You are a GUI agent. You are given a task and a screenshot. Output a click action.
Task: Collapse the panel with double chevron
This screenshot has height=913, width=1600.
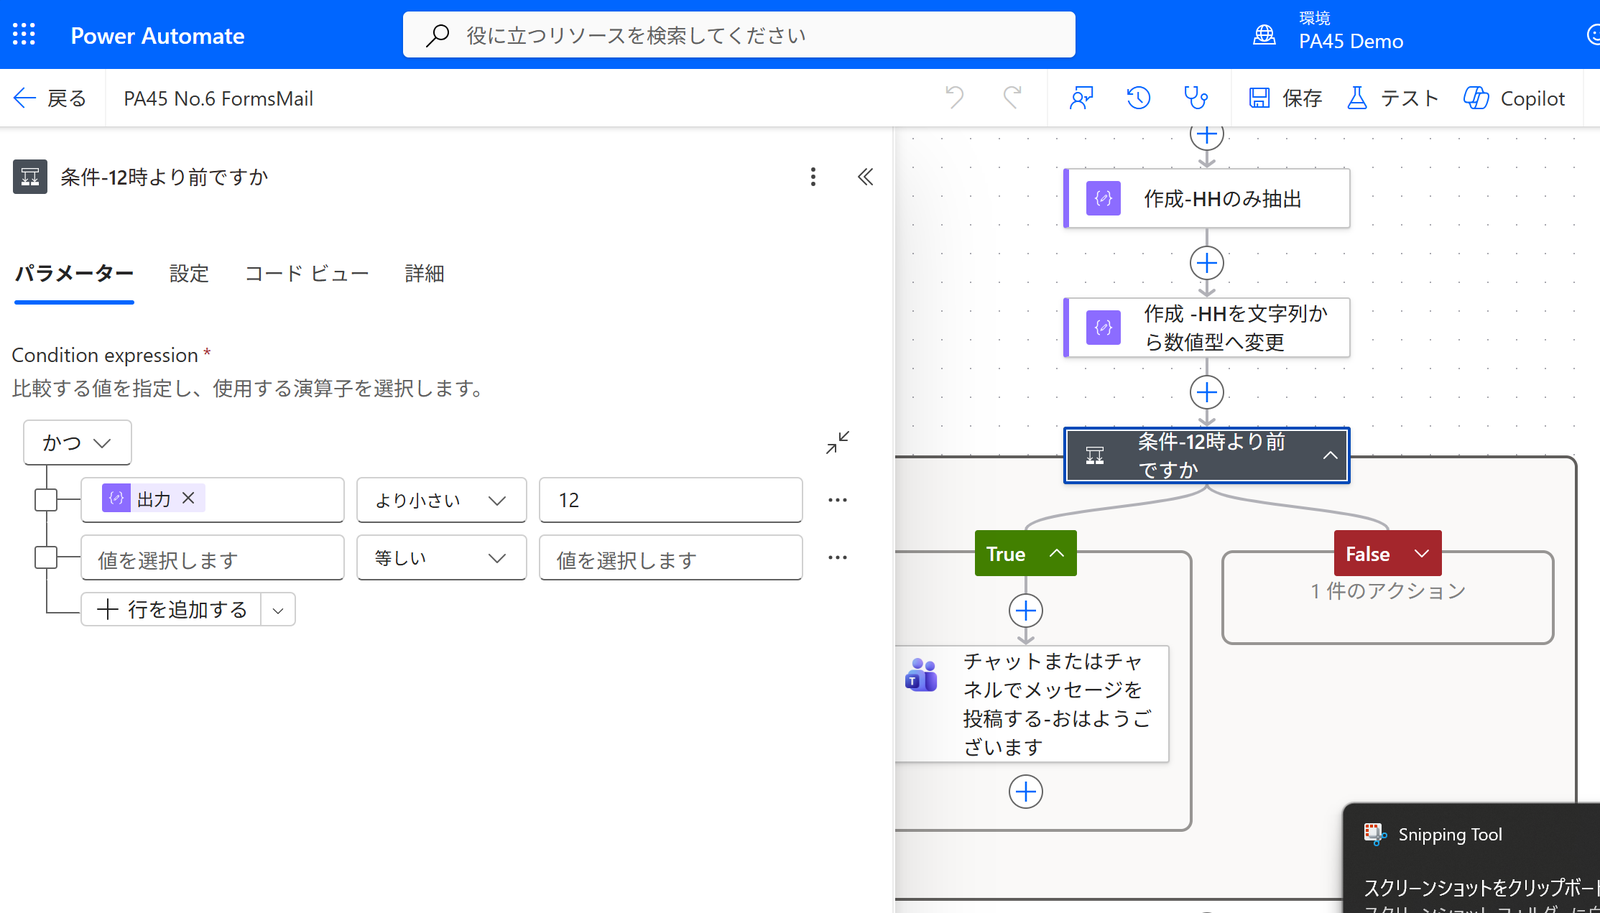coord(866,177)
